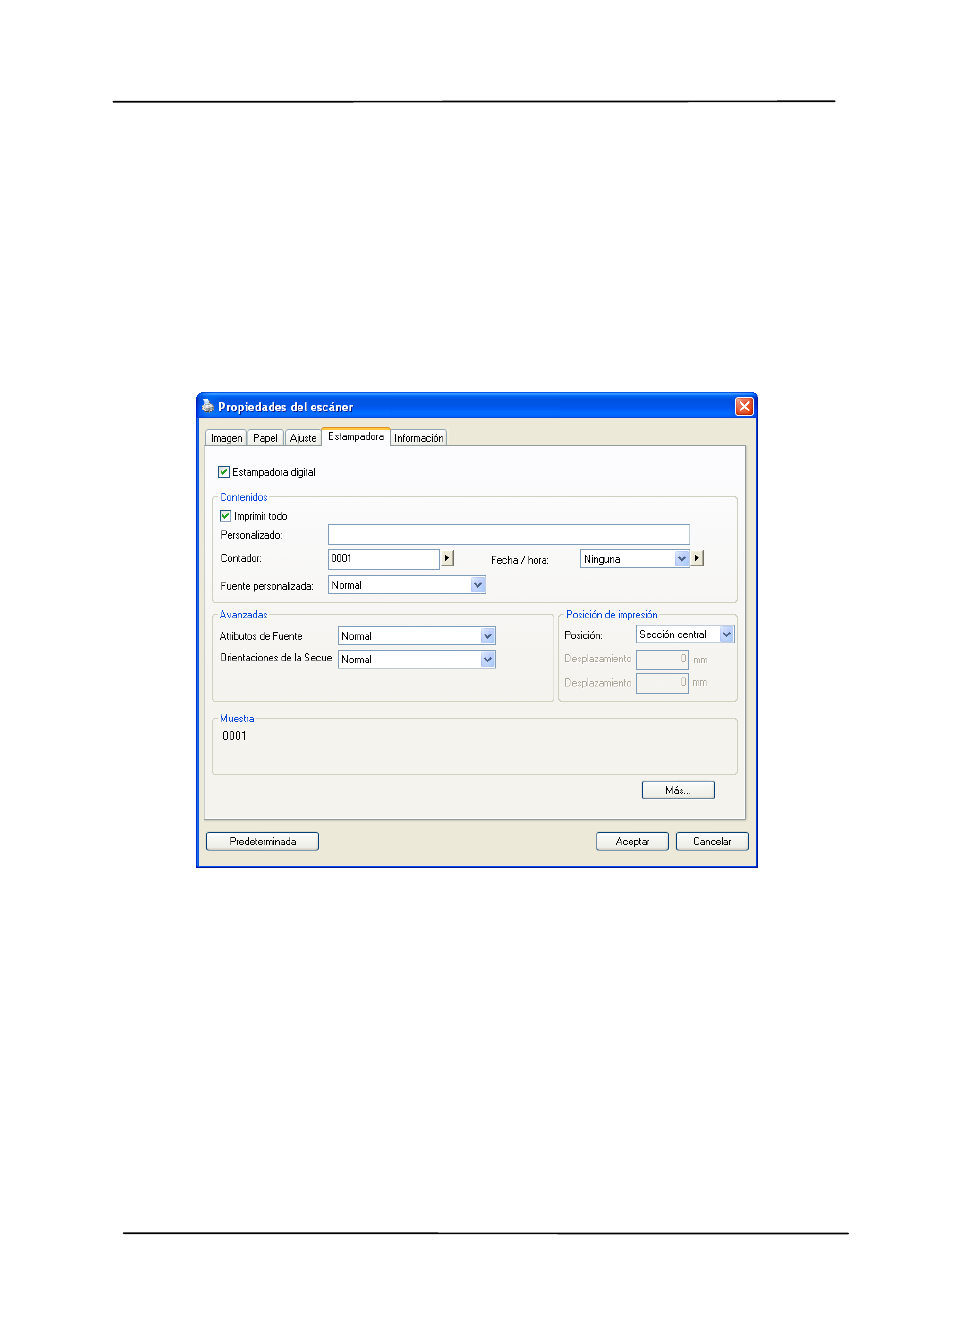
Task: Click the Contador input field
Action: click(x=383, y=559)
